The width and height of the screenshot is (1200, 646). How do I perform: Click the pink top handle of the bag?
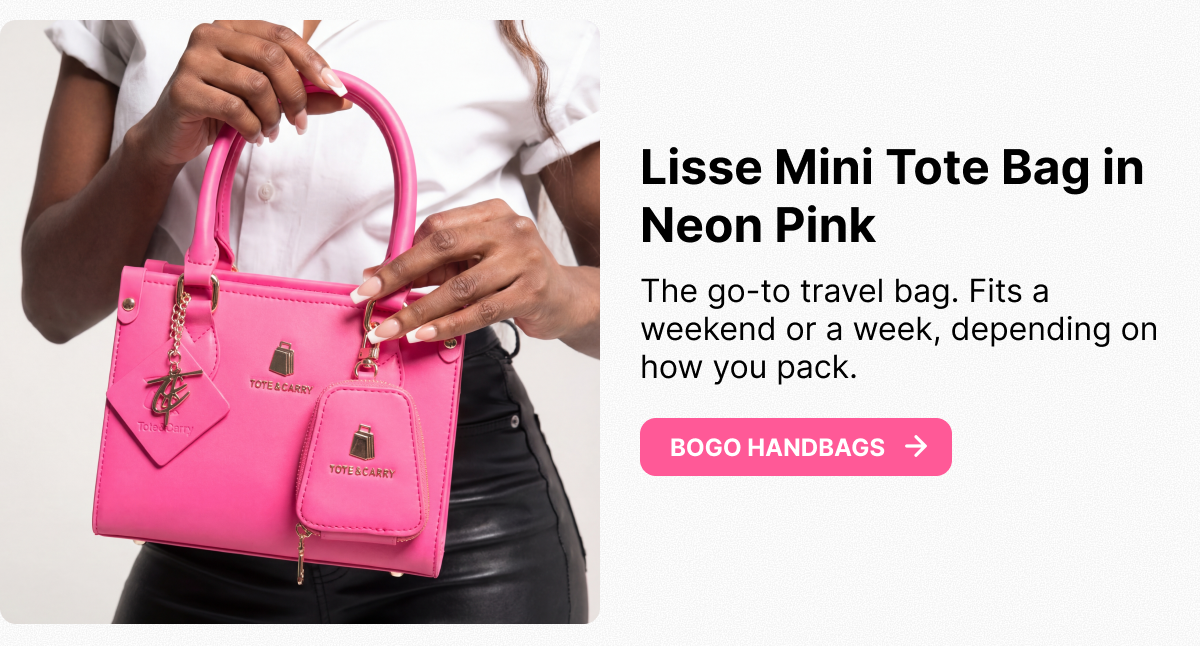pyautogui.click(x=310, y=170)
